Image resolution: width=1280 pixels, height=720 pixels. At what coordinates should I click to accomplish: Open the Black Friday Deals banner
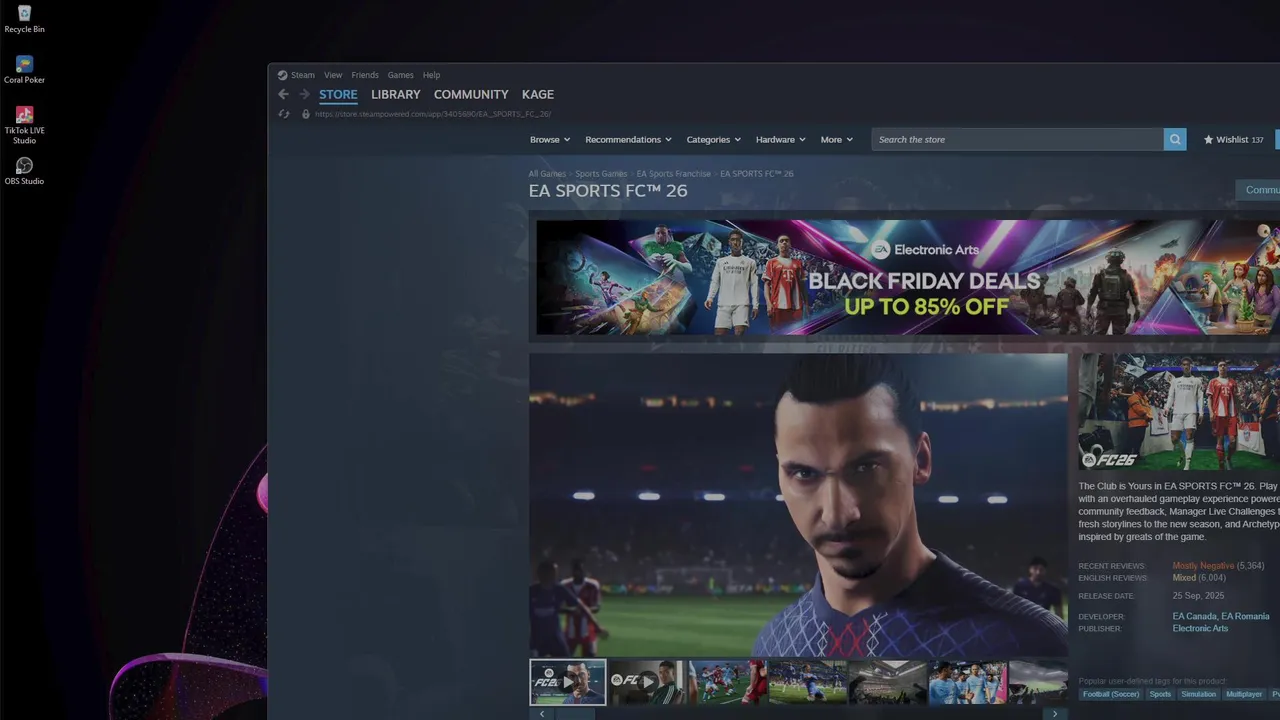[x=908, y=277]
